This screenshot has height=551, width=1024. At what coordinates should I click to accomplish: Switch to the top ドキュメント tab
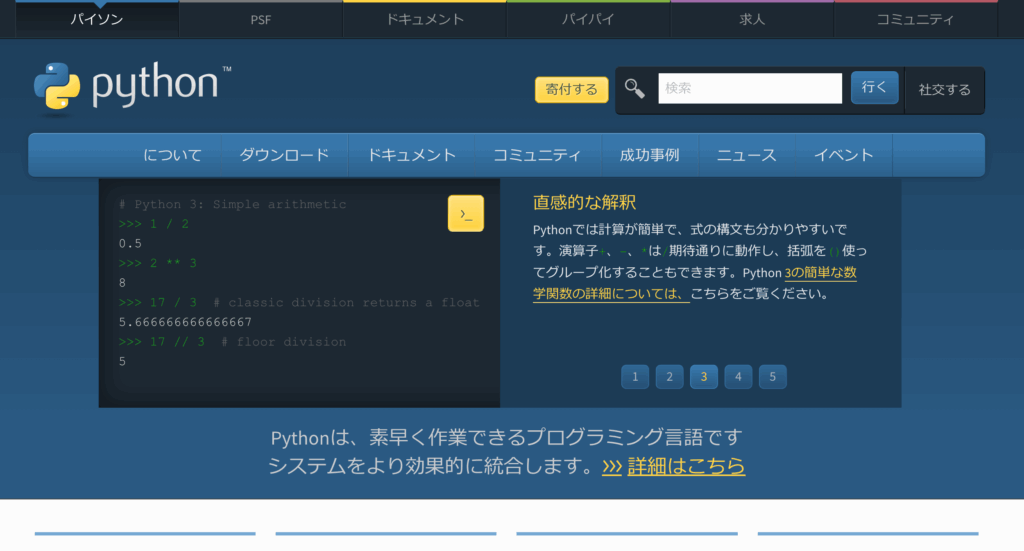tap(424, 19)
